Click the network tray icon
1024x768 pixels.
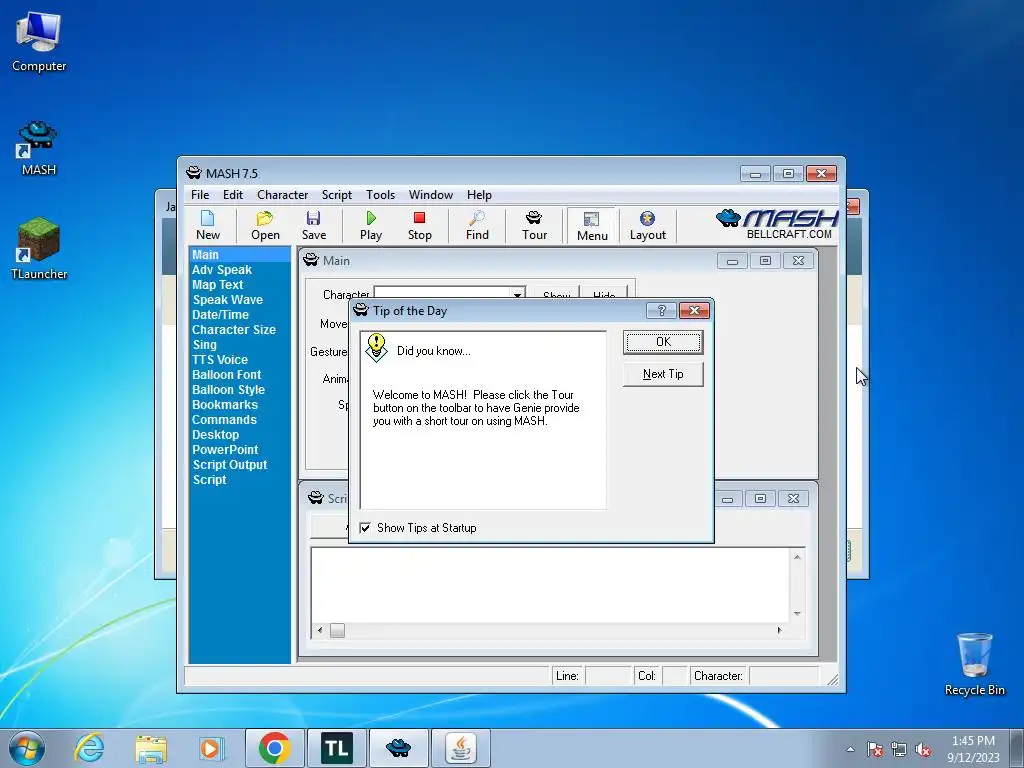[899, 749]
